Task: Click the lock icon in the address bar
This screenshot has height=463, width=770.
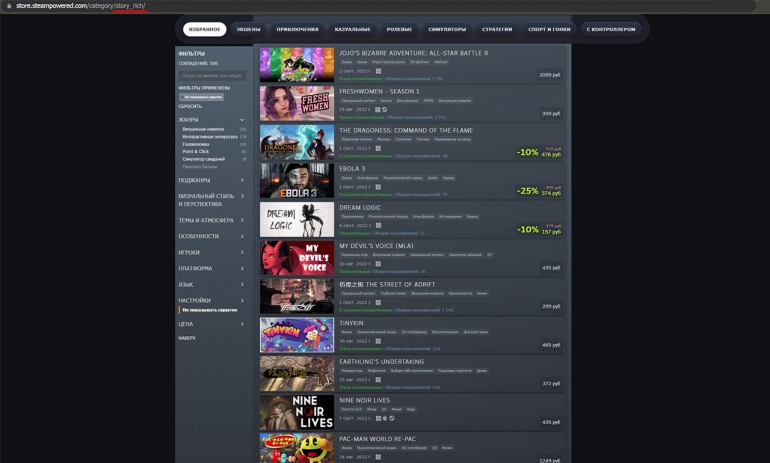Action: tap(9, 6)
